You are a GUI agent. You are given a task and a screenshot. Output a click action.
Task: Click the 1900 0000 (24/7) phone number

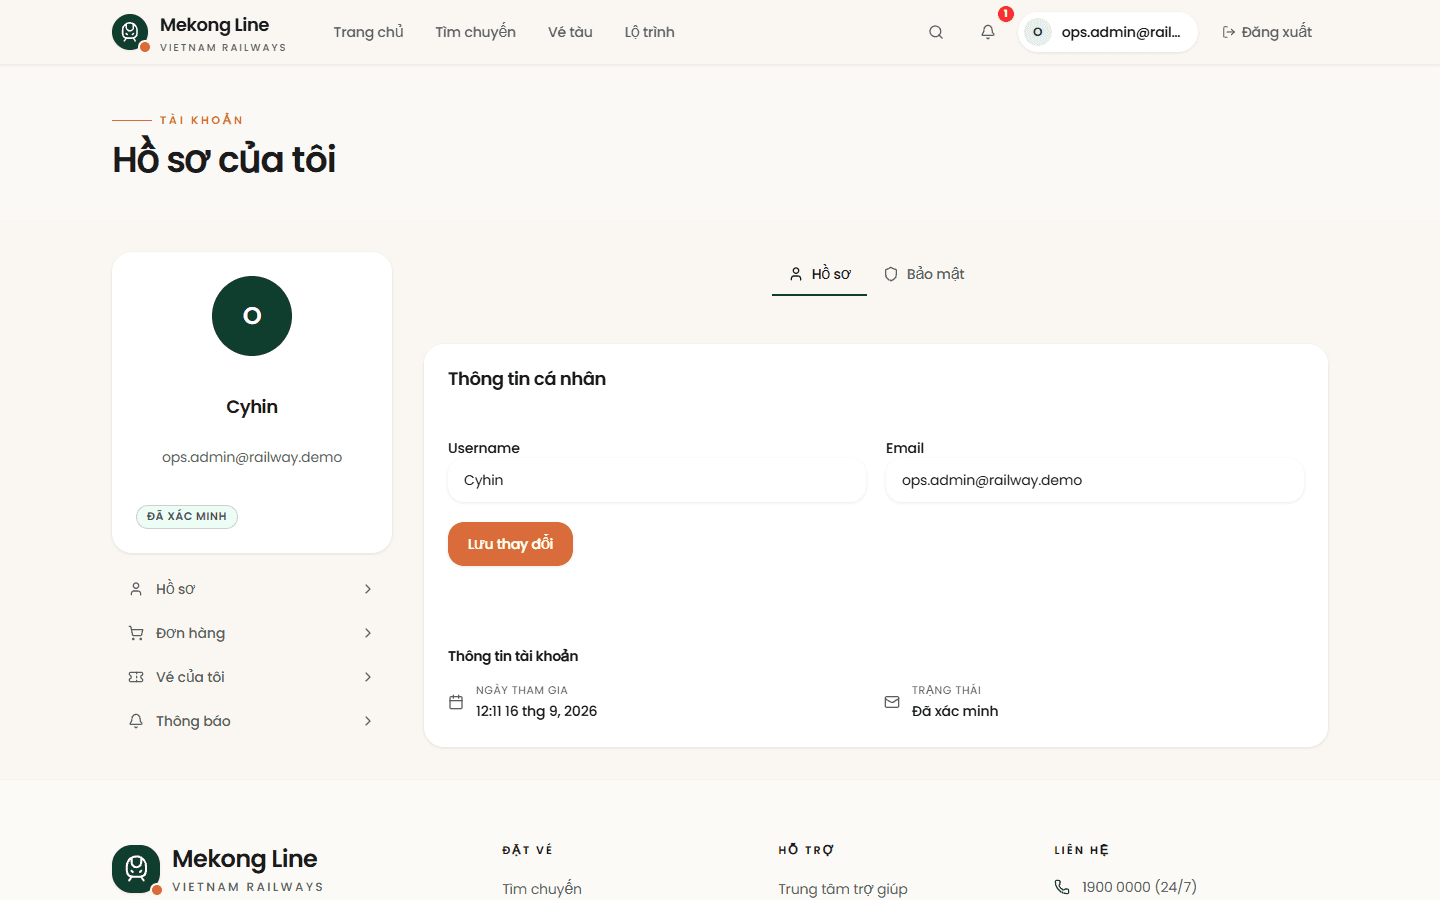click(1139, 887)
